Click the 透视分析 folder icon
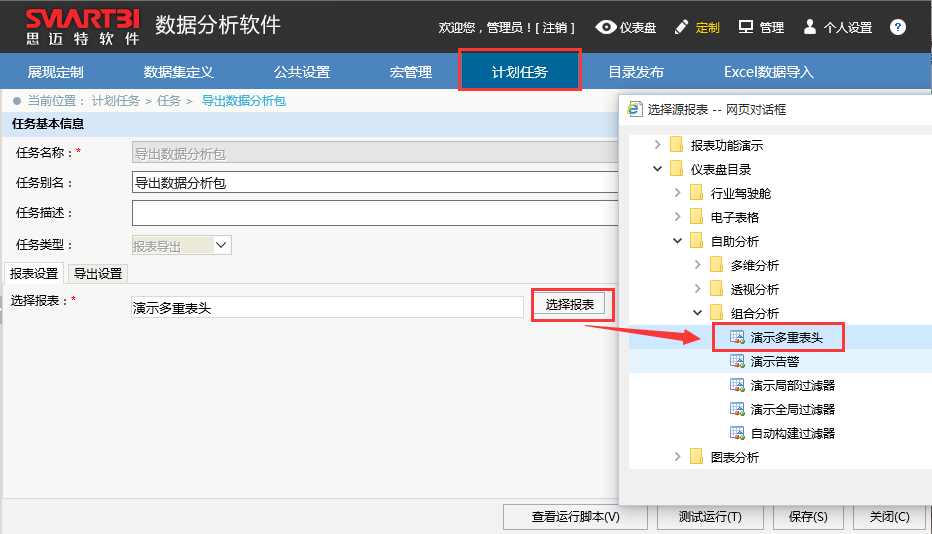This screenshot has height=534, width=932. click(717, 289)
